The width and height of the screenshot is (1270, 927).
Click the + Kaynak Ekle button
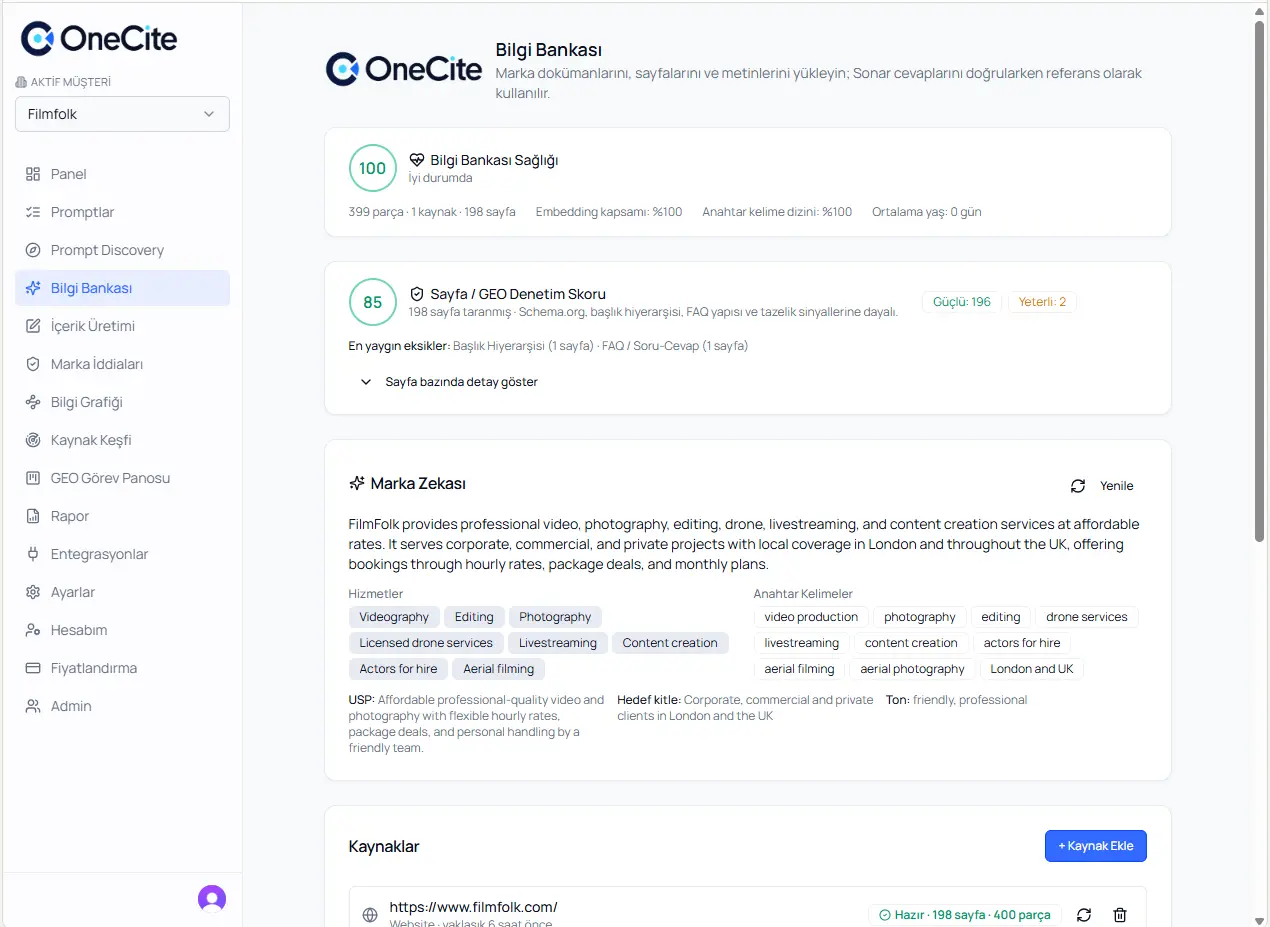coord(1096,846)
